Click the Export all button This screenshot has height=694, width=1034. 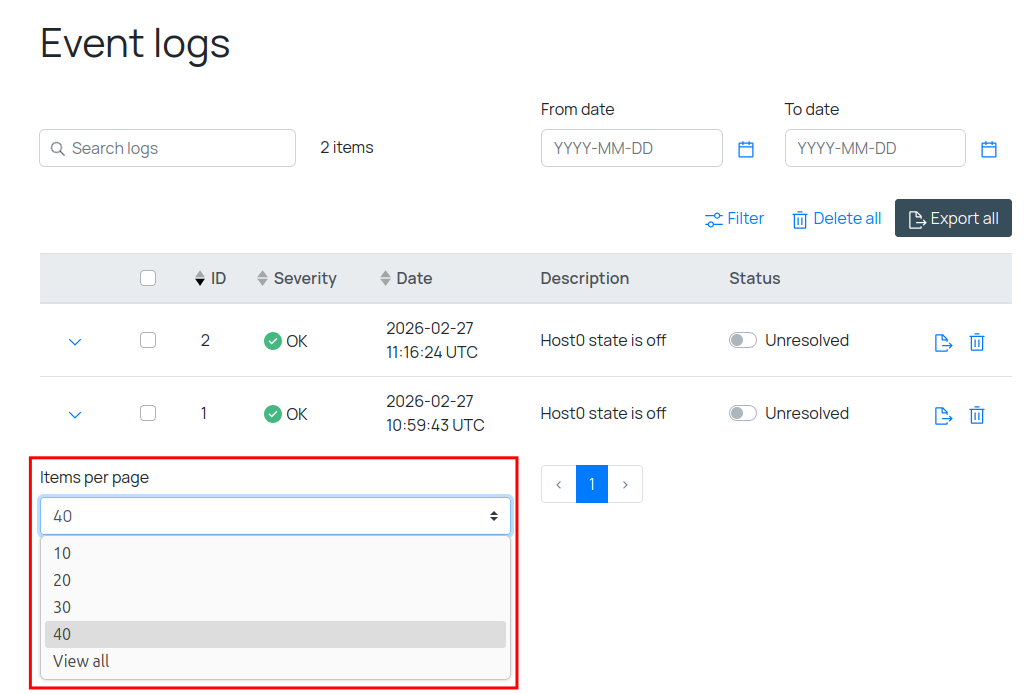(x=953, y=219)
